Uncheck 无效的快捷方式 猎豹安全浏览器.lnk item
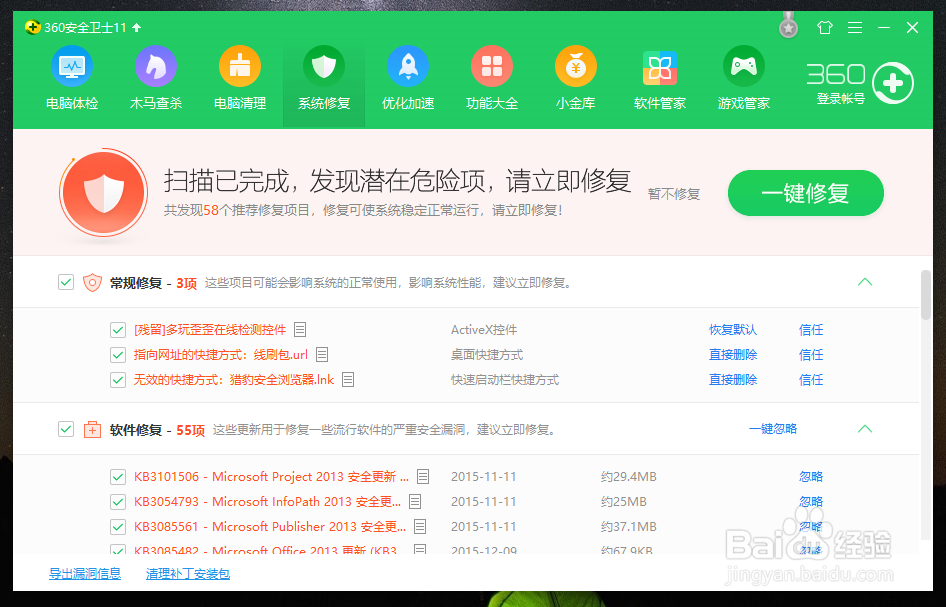Image resolution: width=946 pixels, height=607 pixels. click(118, 380)
